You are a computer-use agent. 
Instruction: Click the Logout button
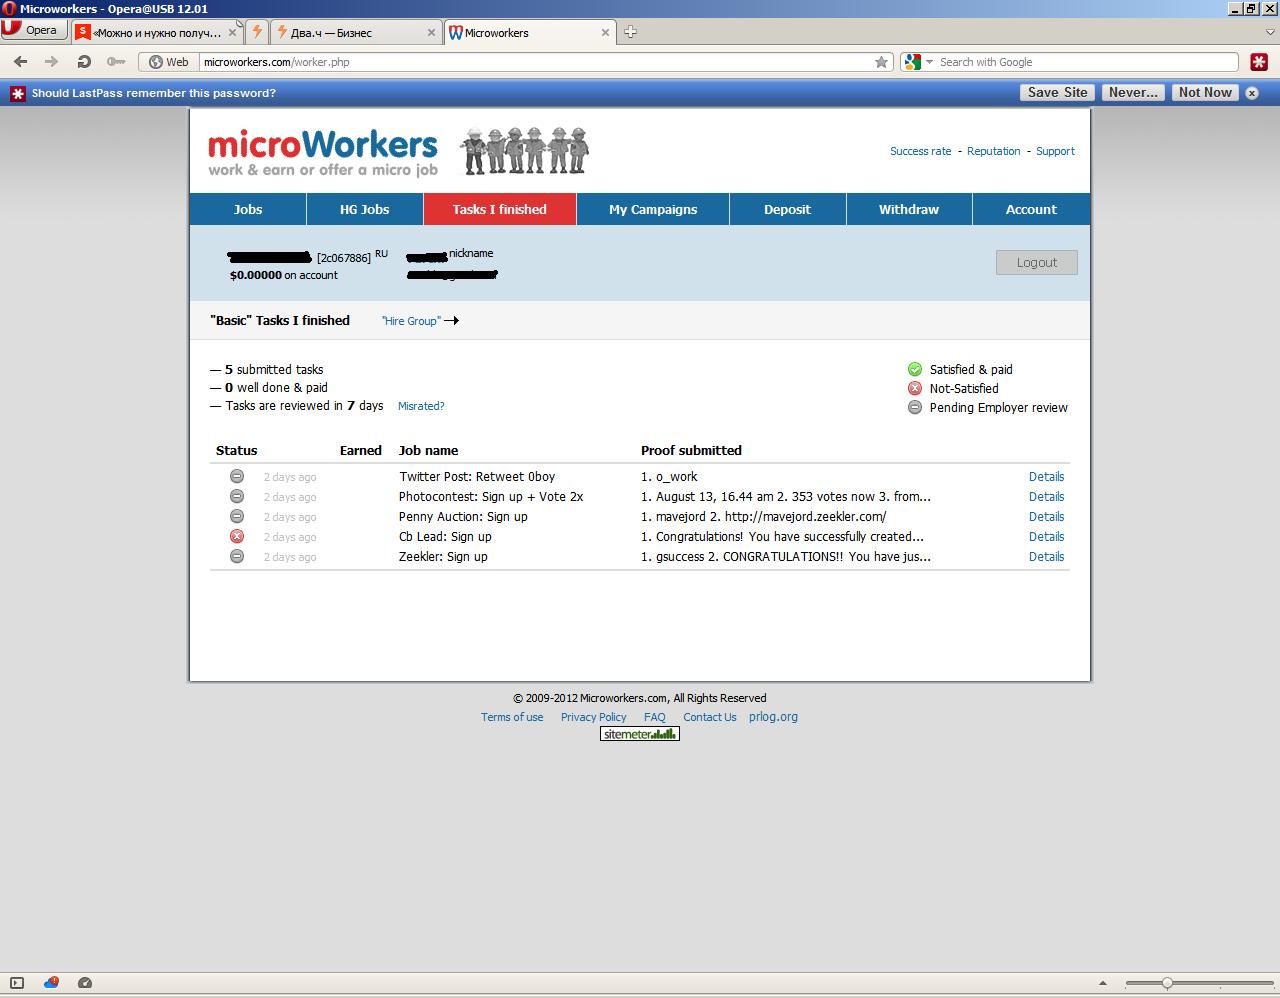(x=1037, y=262)
